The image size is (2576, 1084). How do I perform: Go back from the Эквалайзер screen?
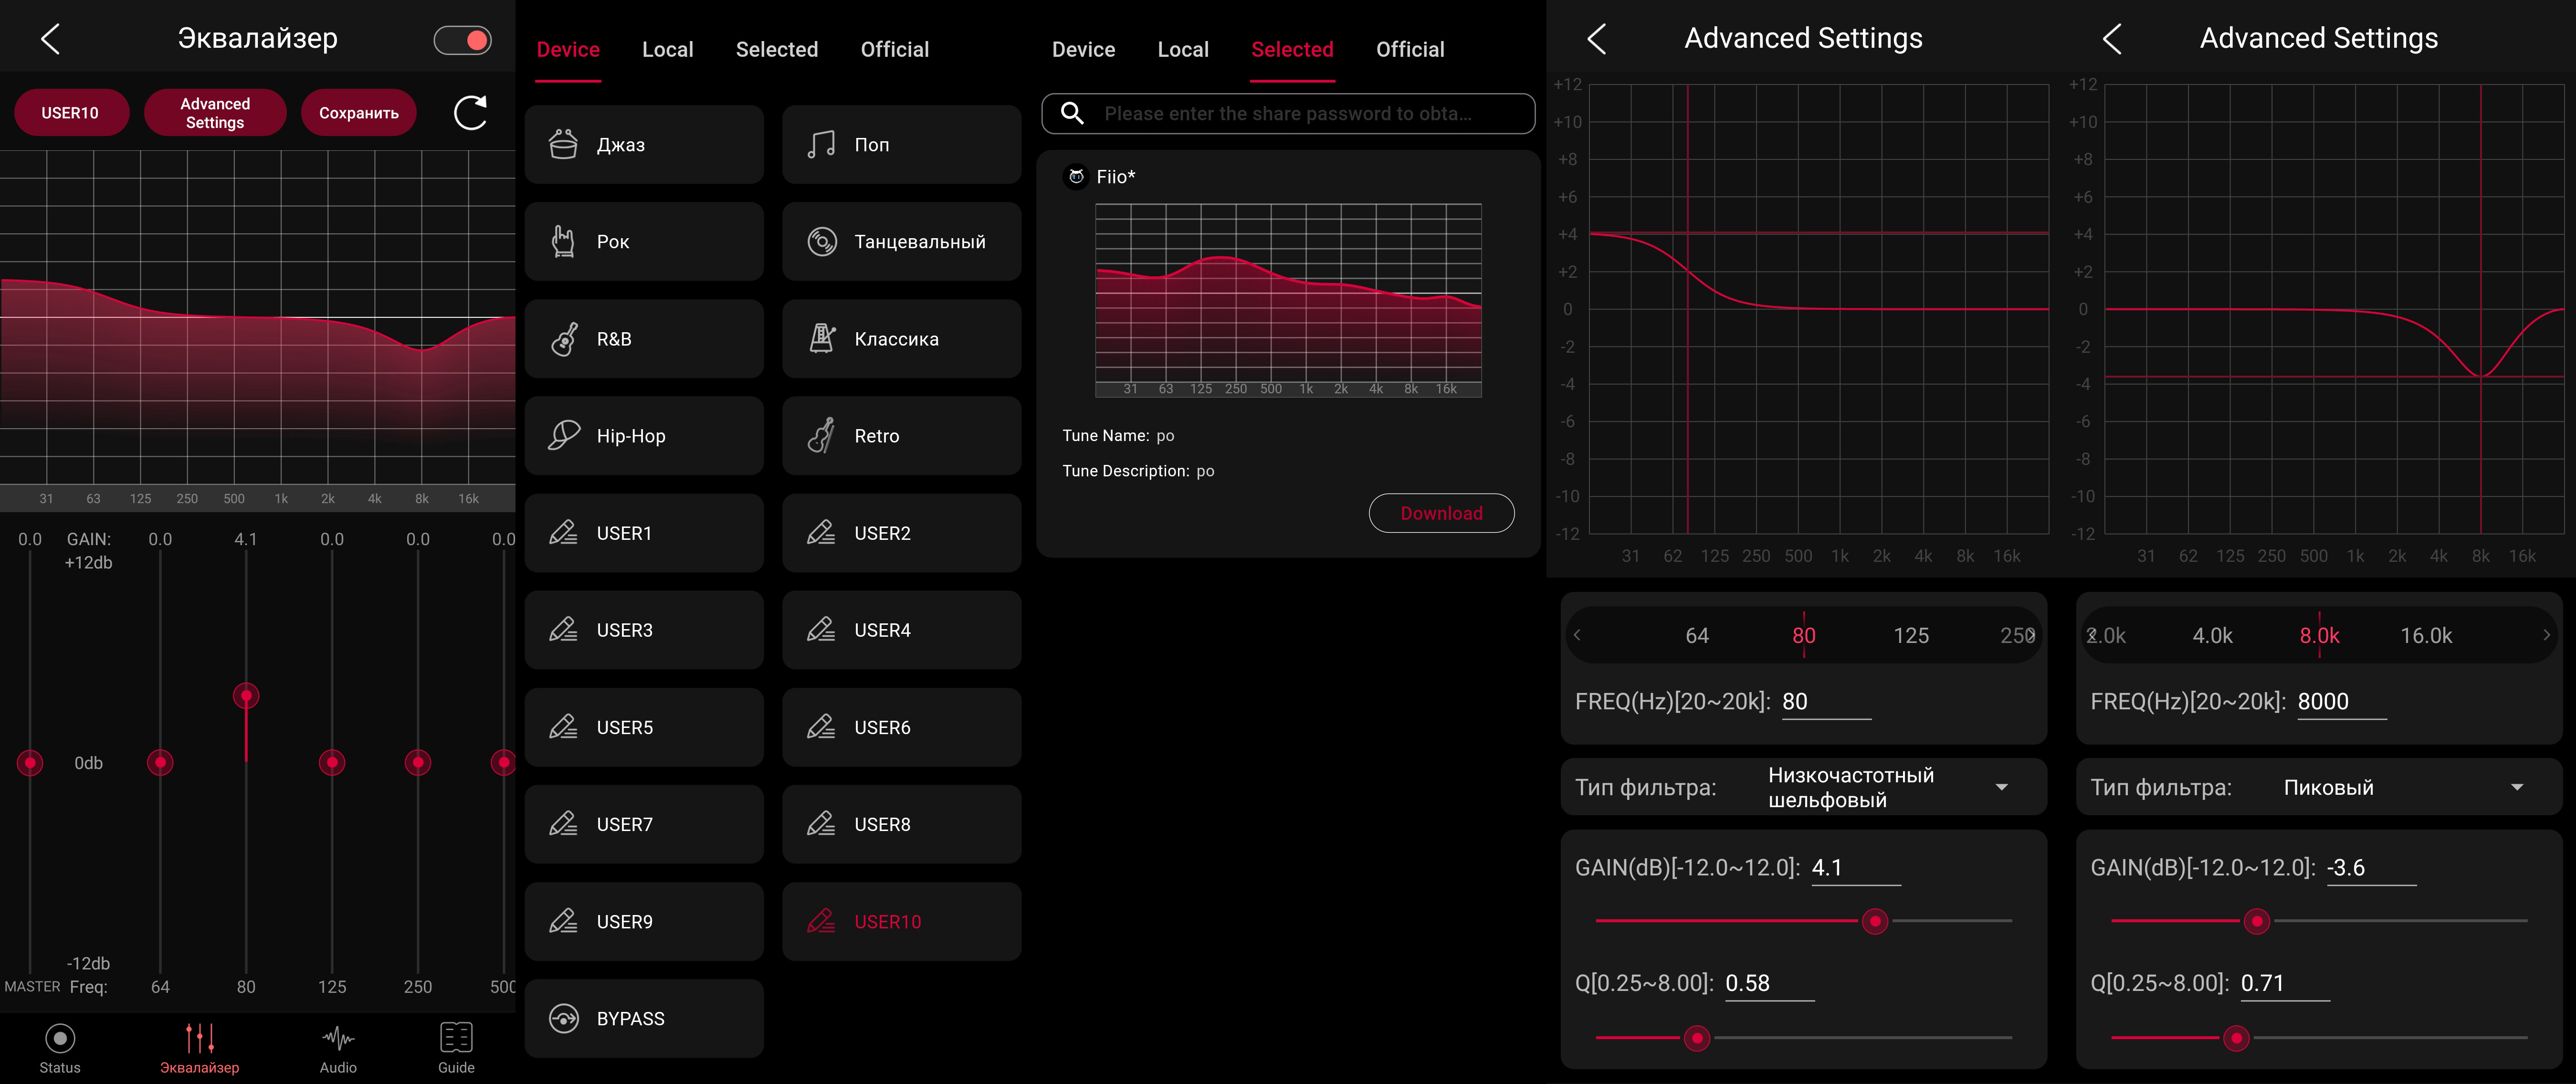(x=51, y=39)
